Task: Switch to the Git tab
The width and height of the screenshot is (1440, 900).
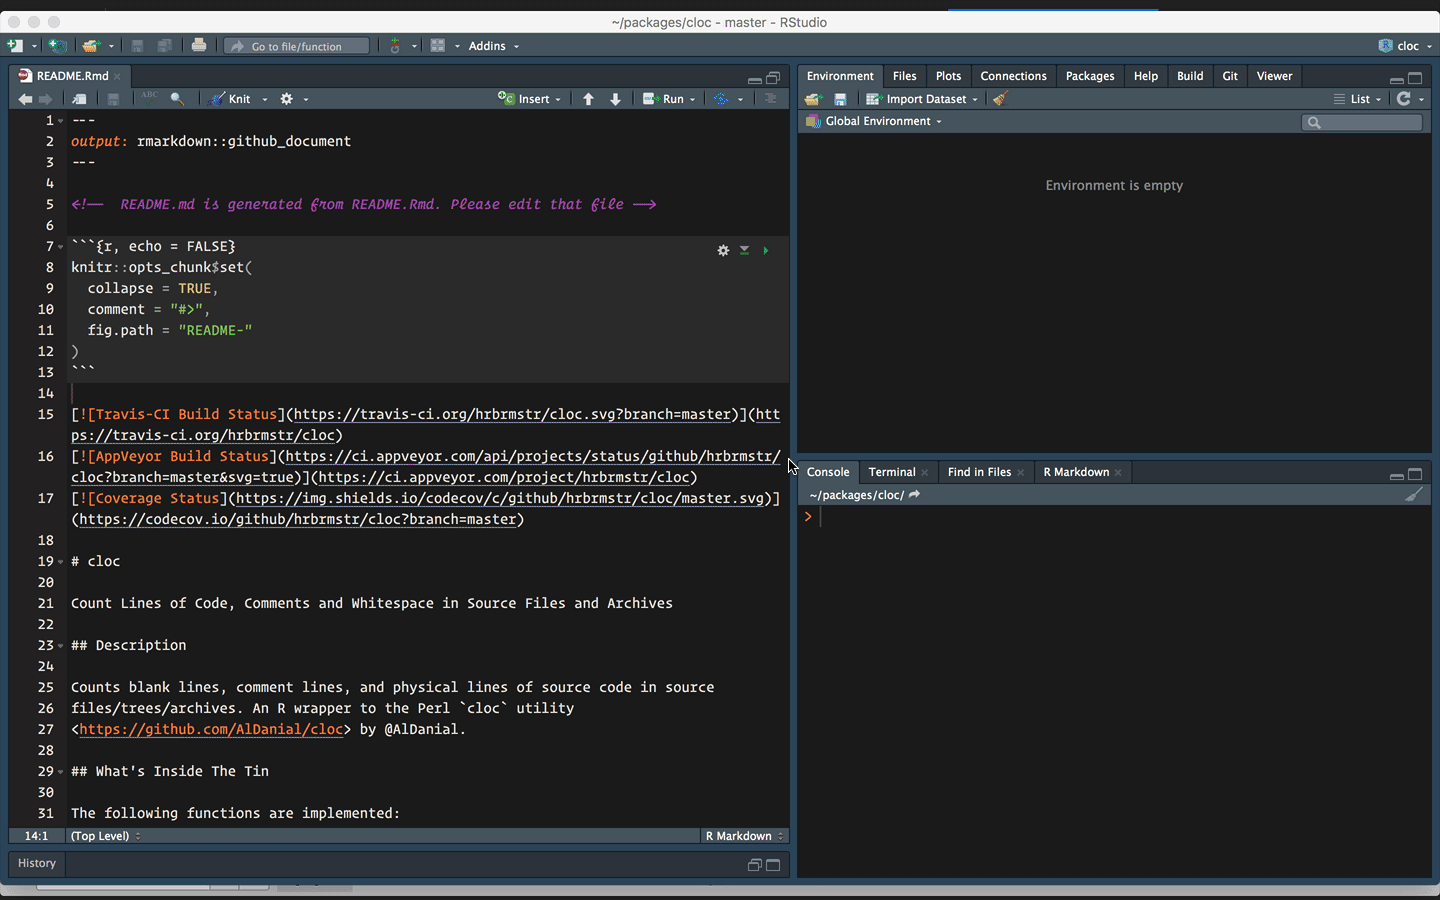Action: 1230,75
